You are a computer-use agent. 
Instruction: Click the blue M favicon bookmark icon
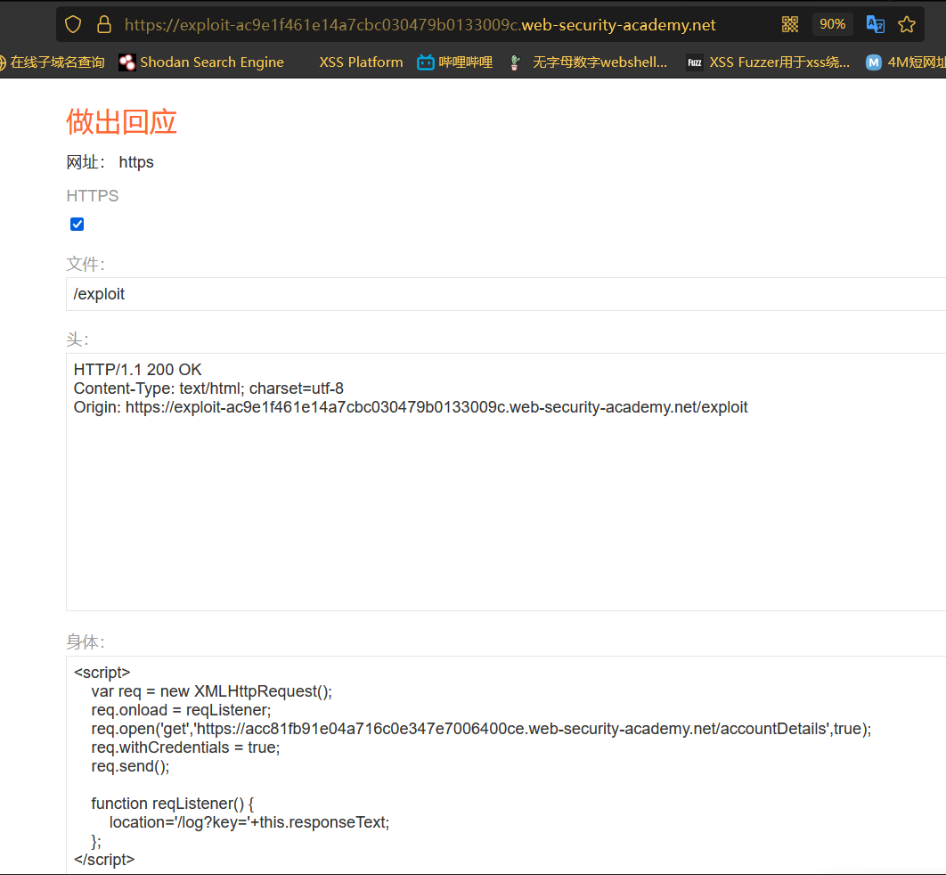pos(873,62)
